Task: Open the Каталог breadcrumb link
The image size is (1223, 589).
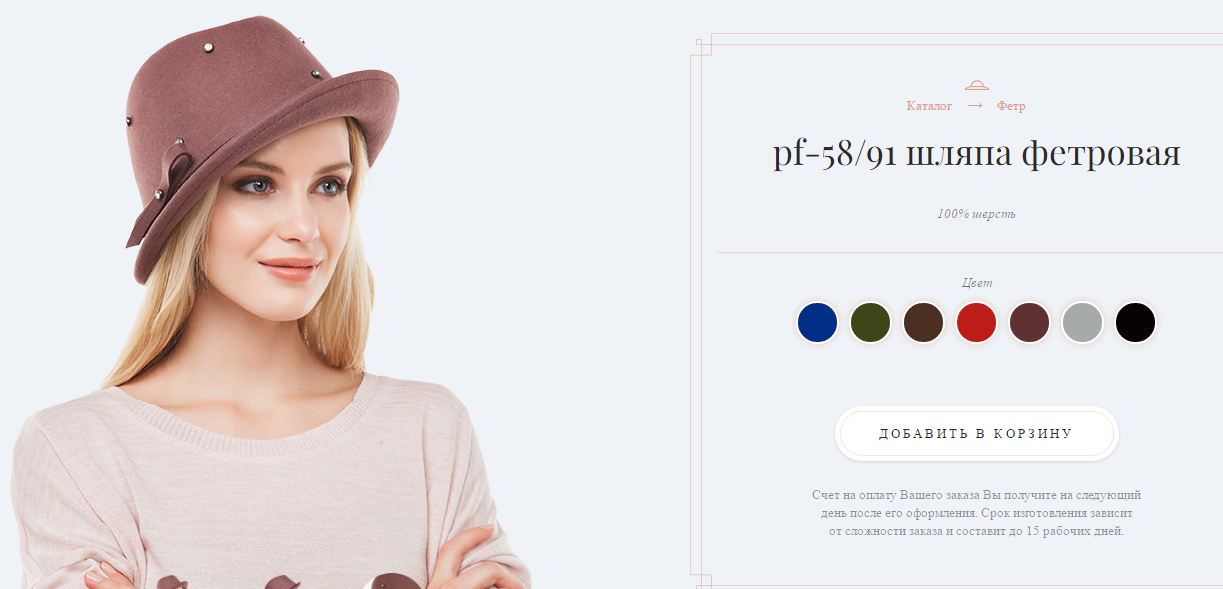Action: coord(929,106)
